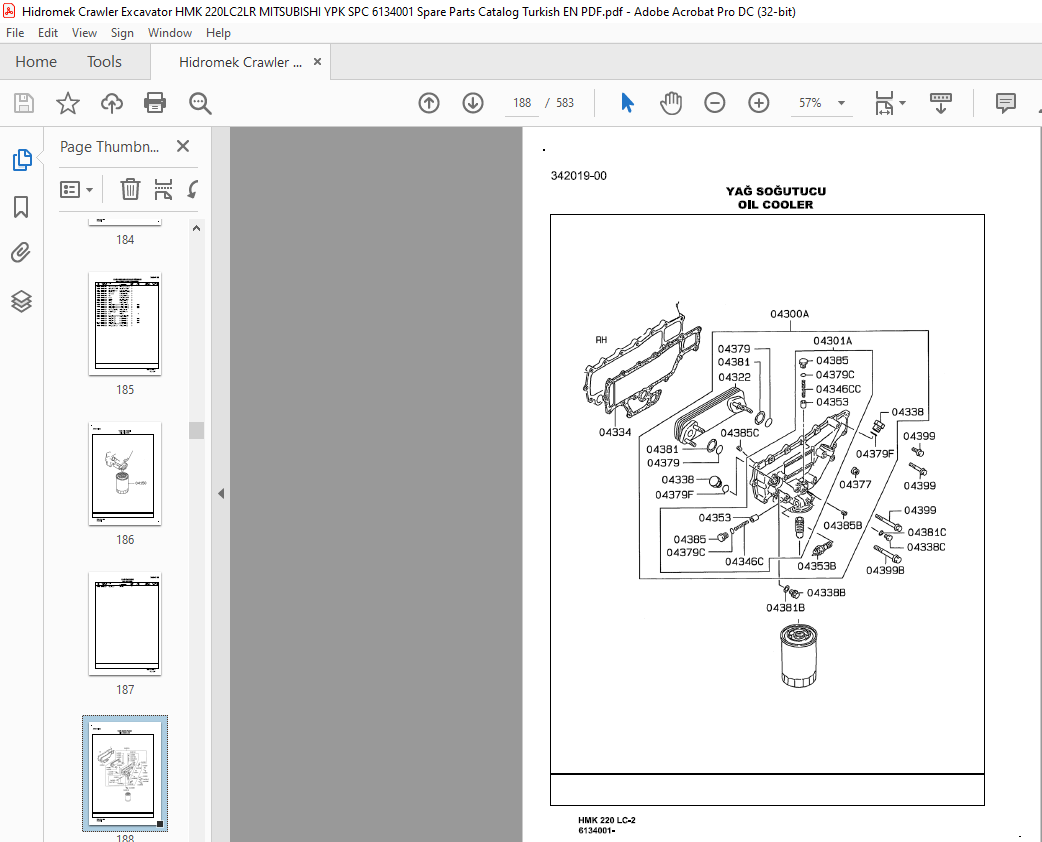Click part label 04381B in diagram

785,607
